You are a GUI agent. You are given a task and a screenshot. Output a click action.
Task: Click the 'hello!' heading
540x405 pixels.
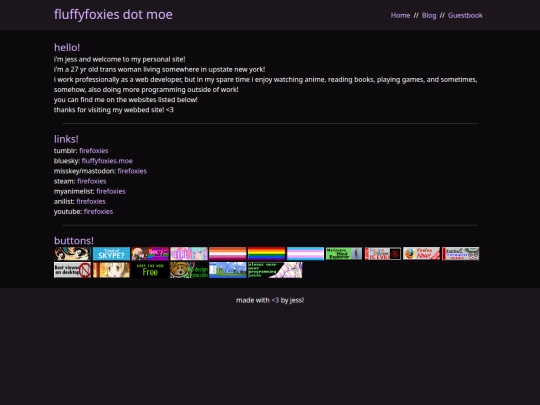(x=67, y=48)
